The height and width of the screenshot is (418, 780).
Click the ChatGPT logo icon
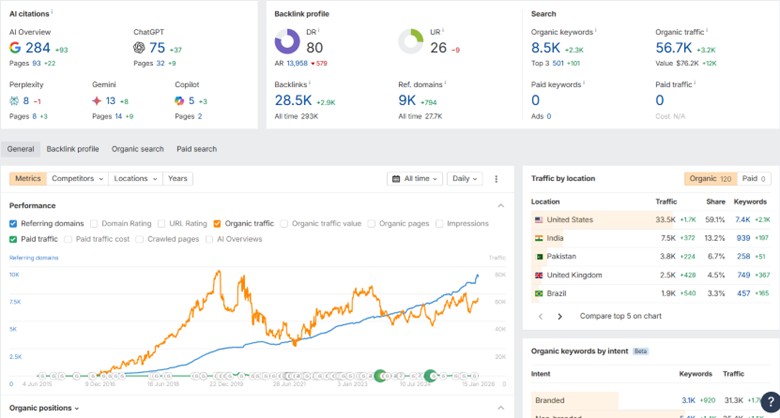point(139,47)
